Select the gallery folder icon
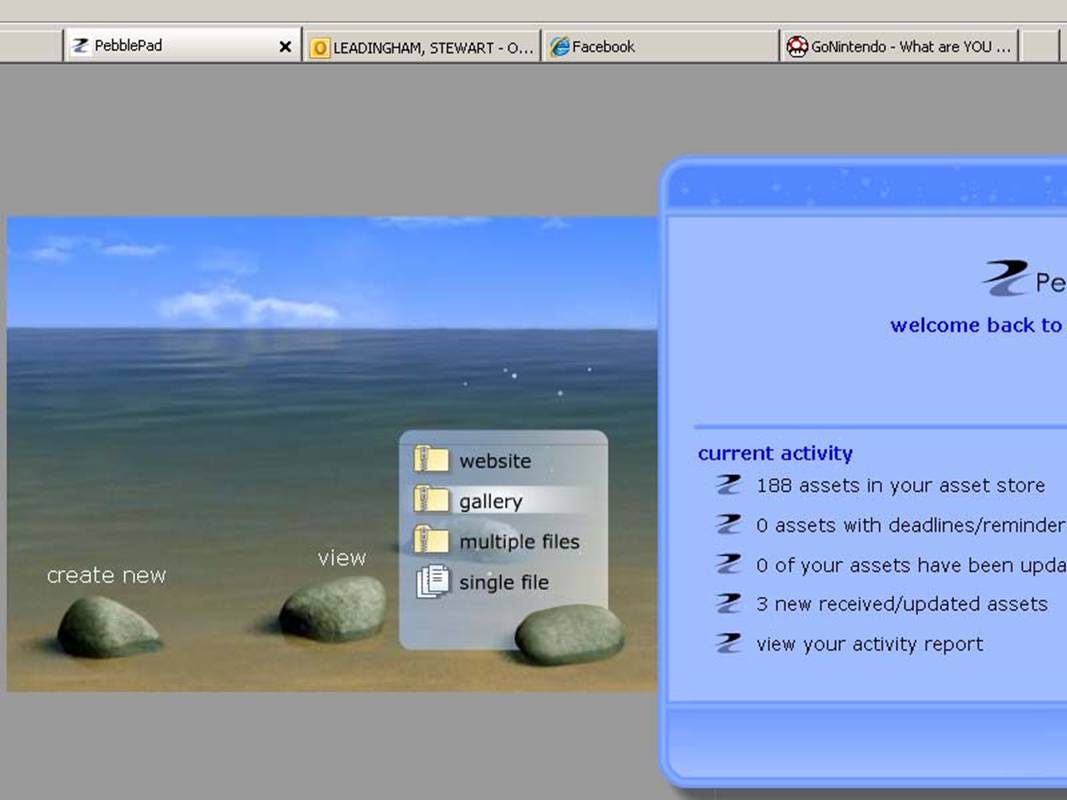Viewport: 1067px width, 800px height. coord(431,500)
